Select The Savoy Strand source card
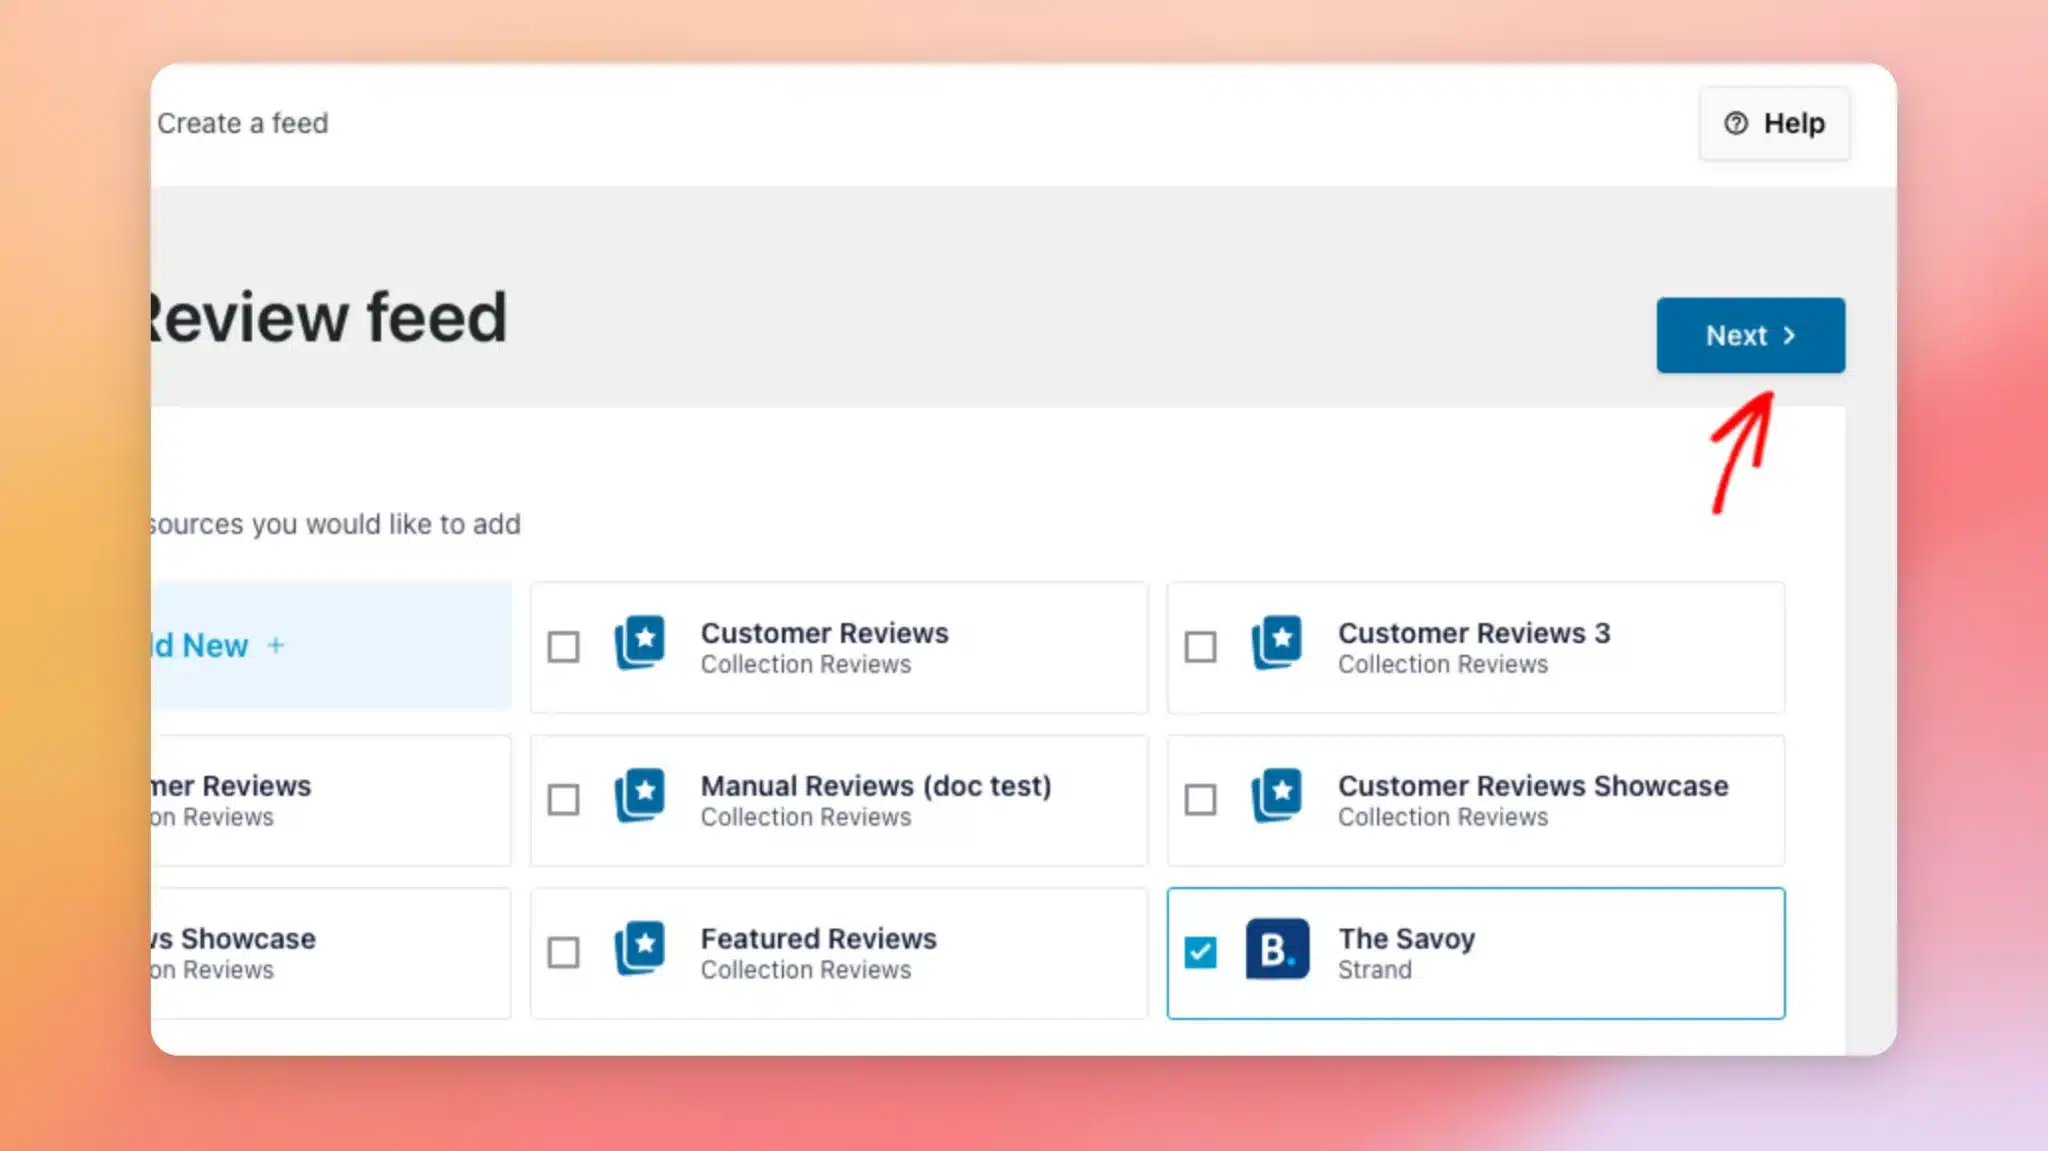This screenshot has height=1151, width=2048. 1476,953
